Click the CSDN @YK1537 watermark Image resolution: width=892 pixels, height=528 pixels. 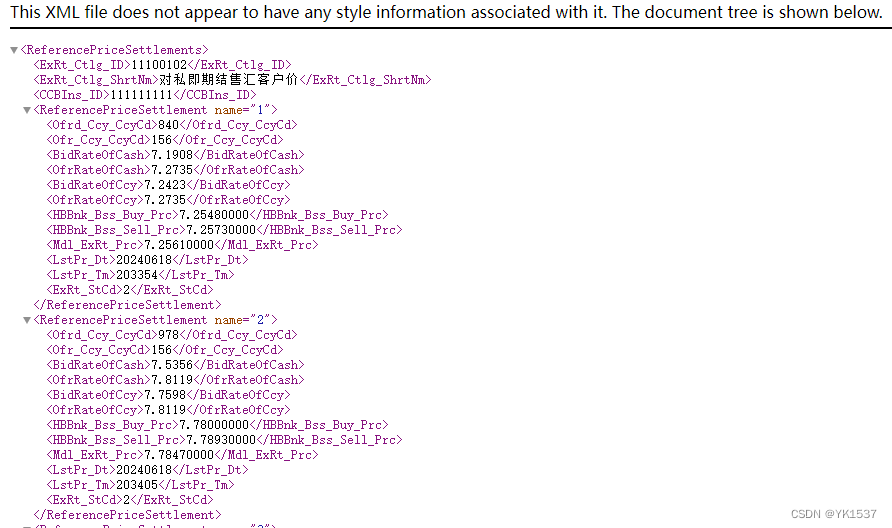click(x=833, y=513)
